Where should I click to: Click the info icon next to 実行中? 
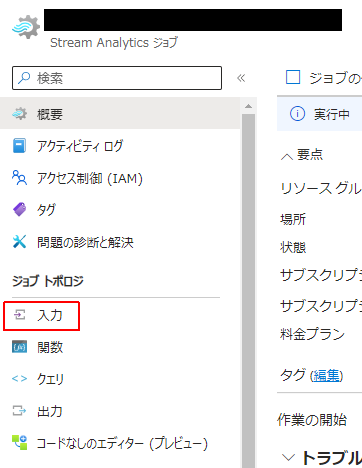click(x=297, y=114)
